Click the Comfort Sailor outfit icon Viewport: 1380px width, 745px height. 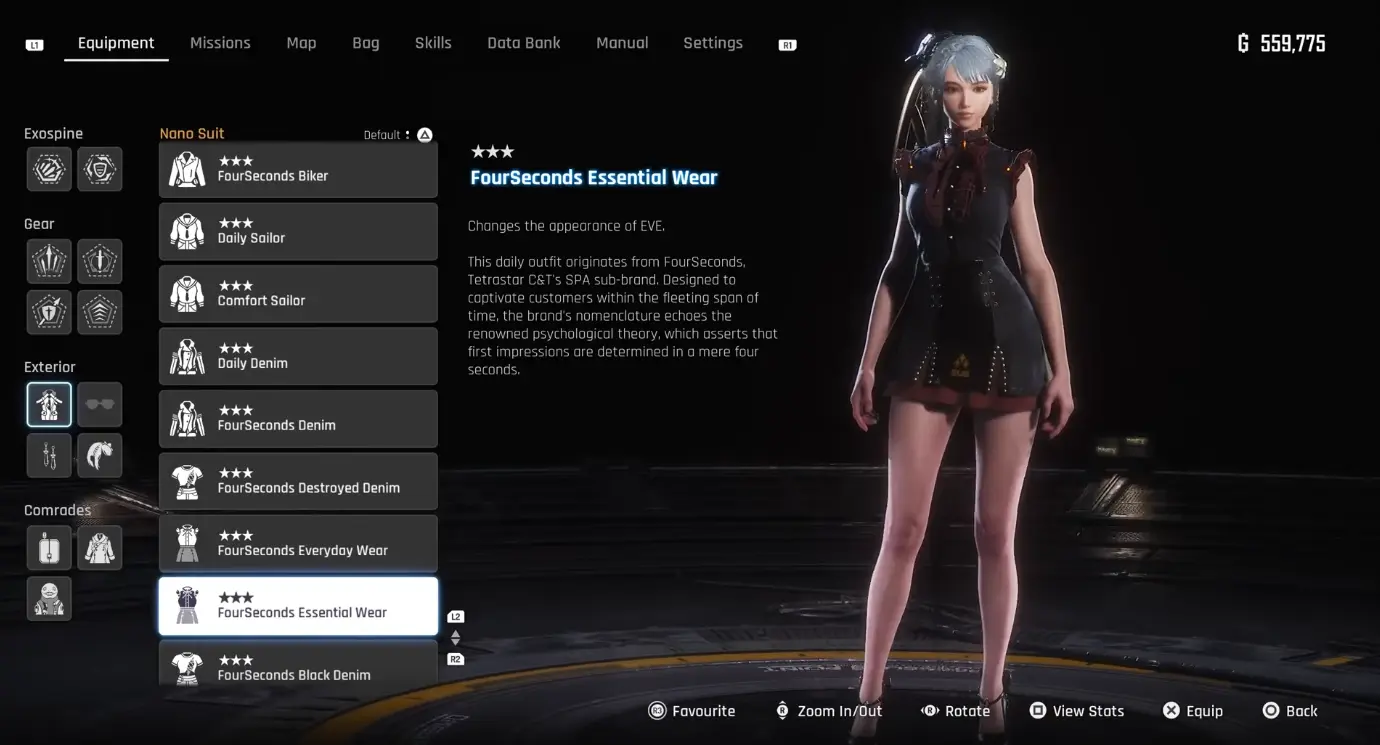[x=187, y=294]
